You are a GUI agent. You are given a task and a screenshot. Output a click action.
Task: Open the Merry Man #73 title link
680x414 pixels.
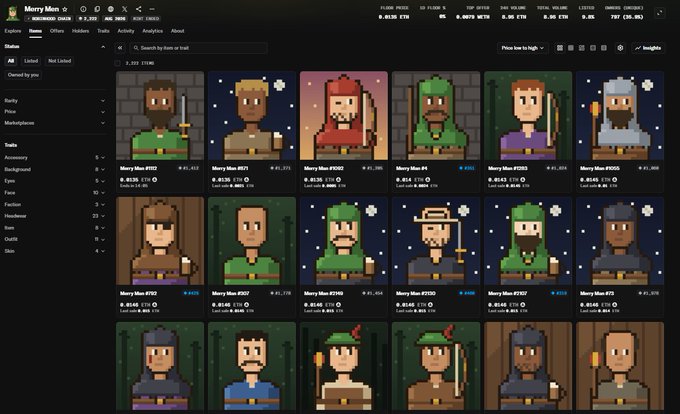click(596, 293)
